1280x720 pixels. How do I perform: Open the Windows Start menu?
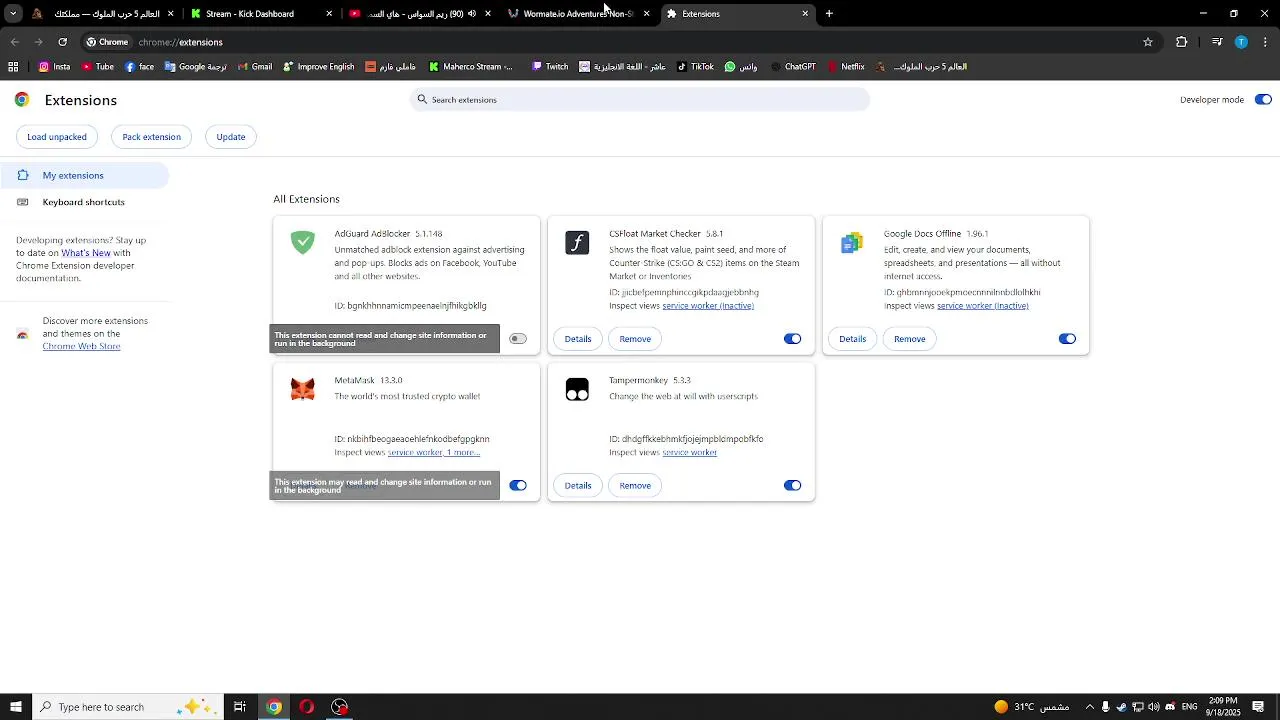(x=15, y=707)
